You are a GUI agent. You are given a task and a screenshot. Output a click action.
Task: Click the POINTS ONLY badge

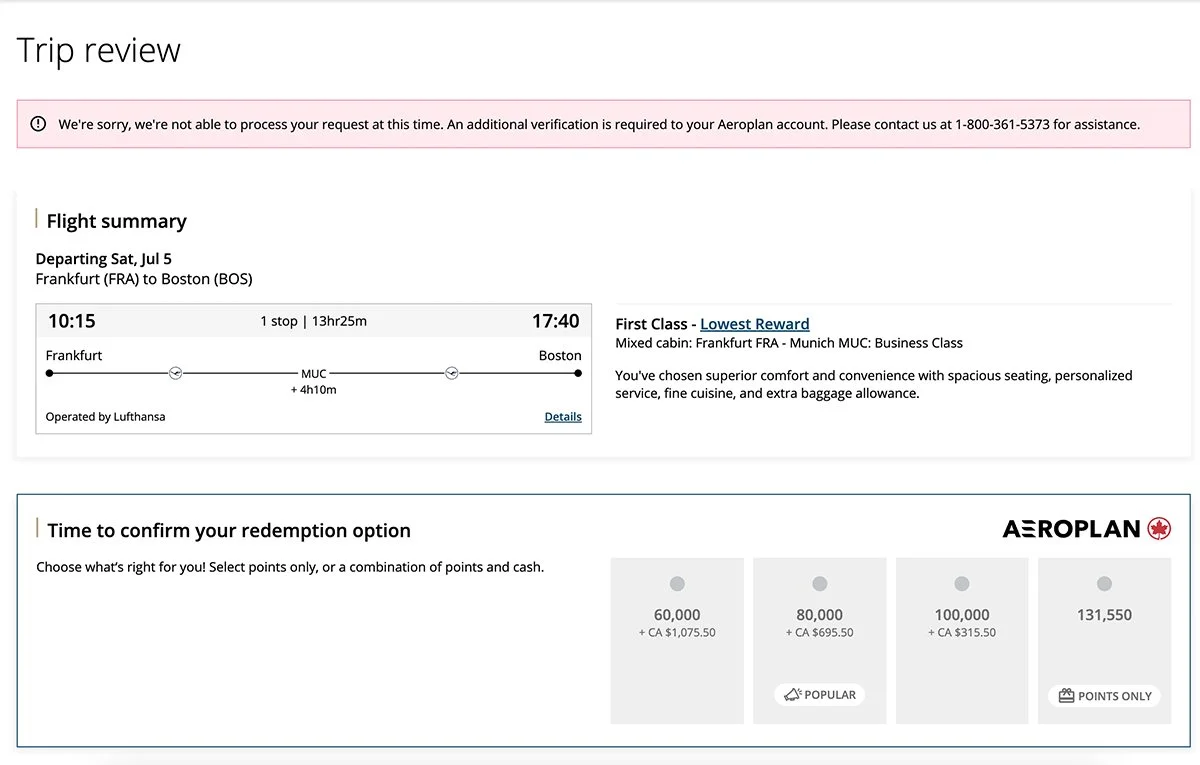coord(1104,696)
